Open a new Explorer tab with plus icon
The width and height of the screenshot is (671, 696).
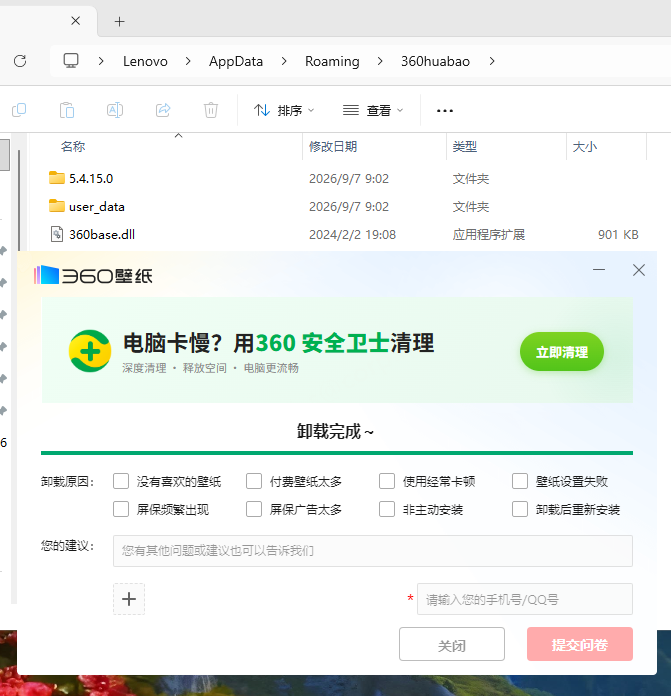[x=119, y=21]
